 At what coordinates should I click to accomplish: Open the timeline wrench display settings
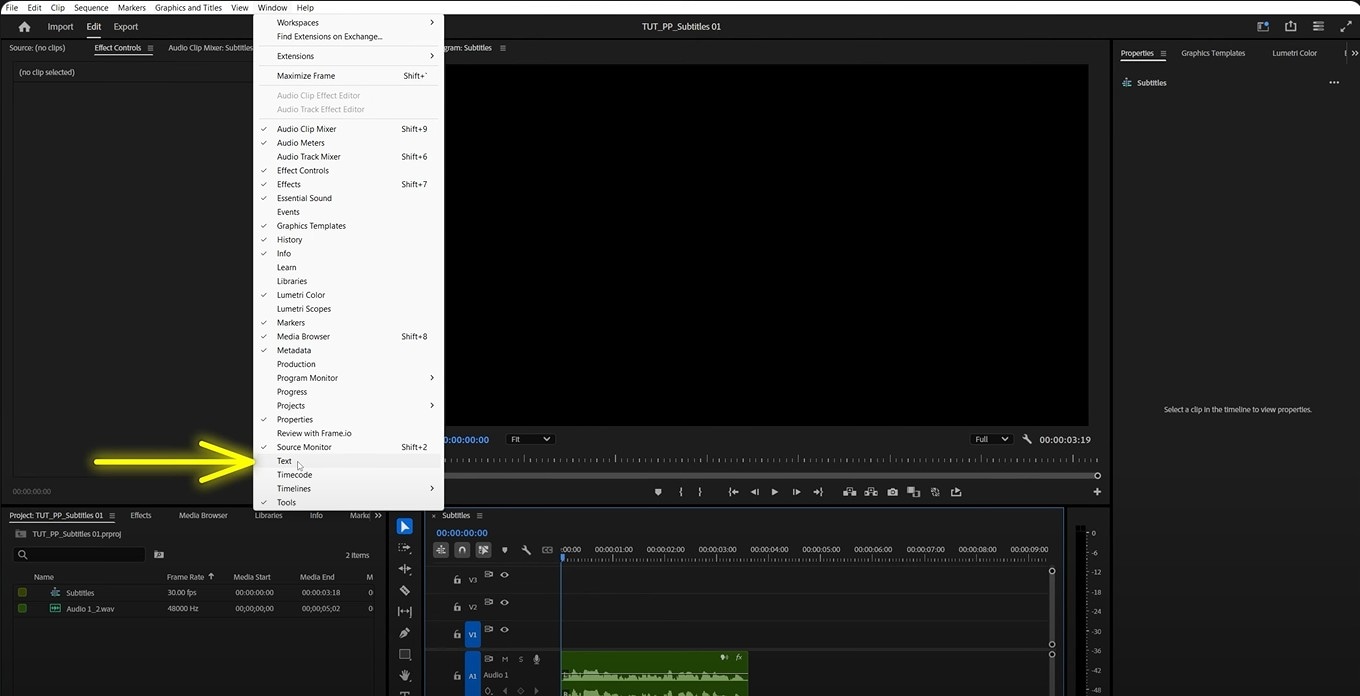coord(526,550)
